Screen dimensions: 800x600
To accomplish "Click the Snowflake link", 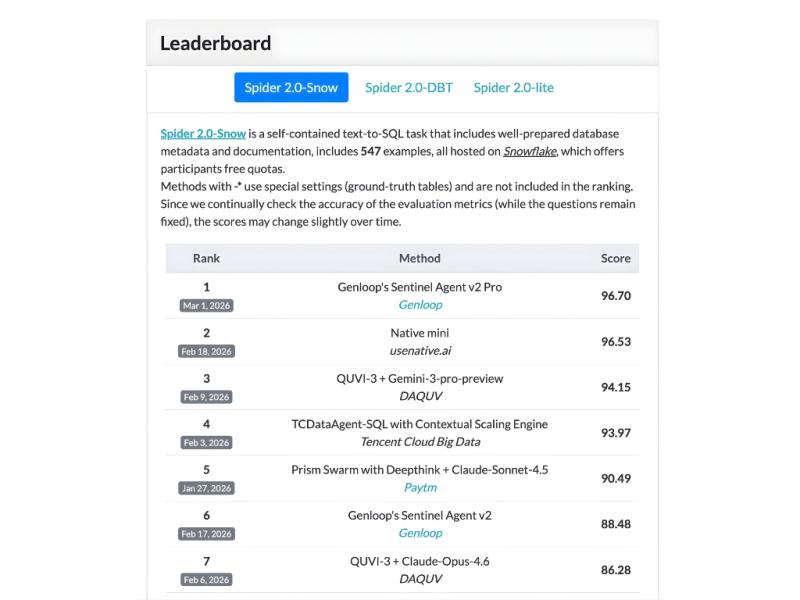I will pos(529,152).
